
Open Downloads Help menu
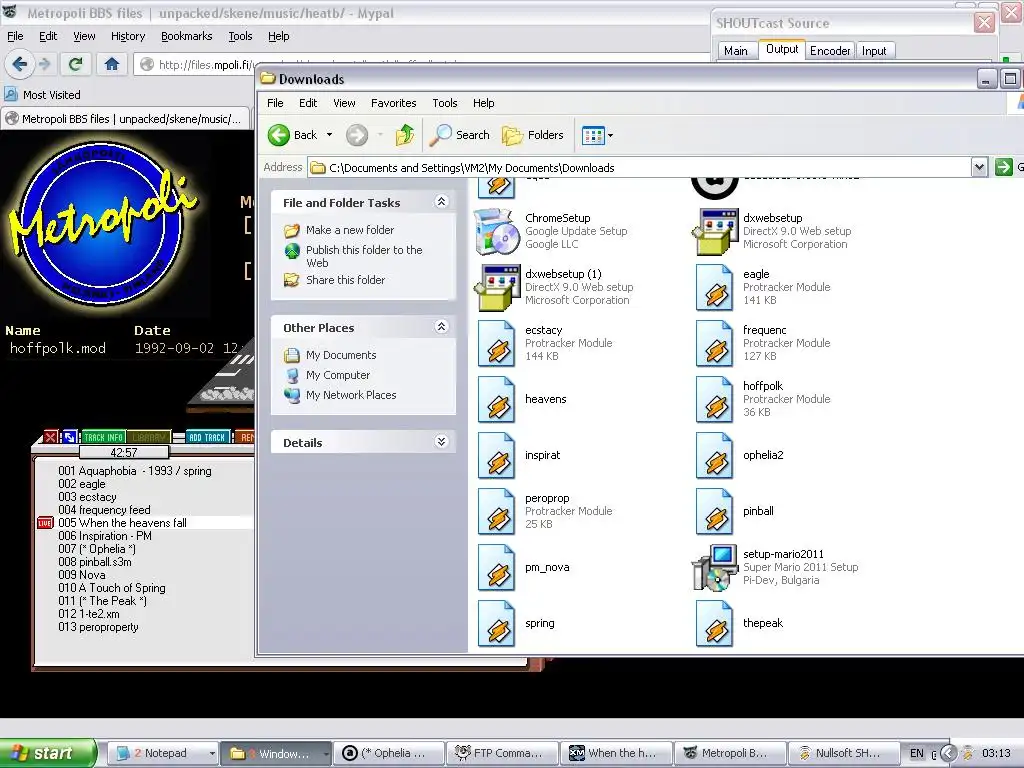[483, 103]
